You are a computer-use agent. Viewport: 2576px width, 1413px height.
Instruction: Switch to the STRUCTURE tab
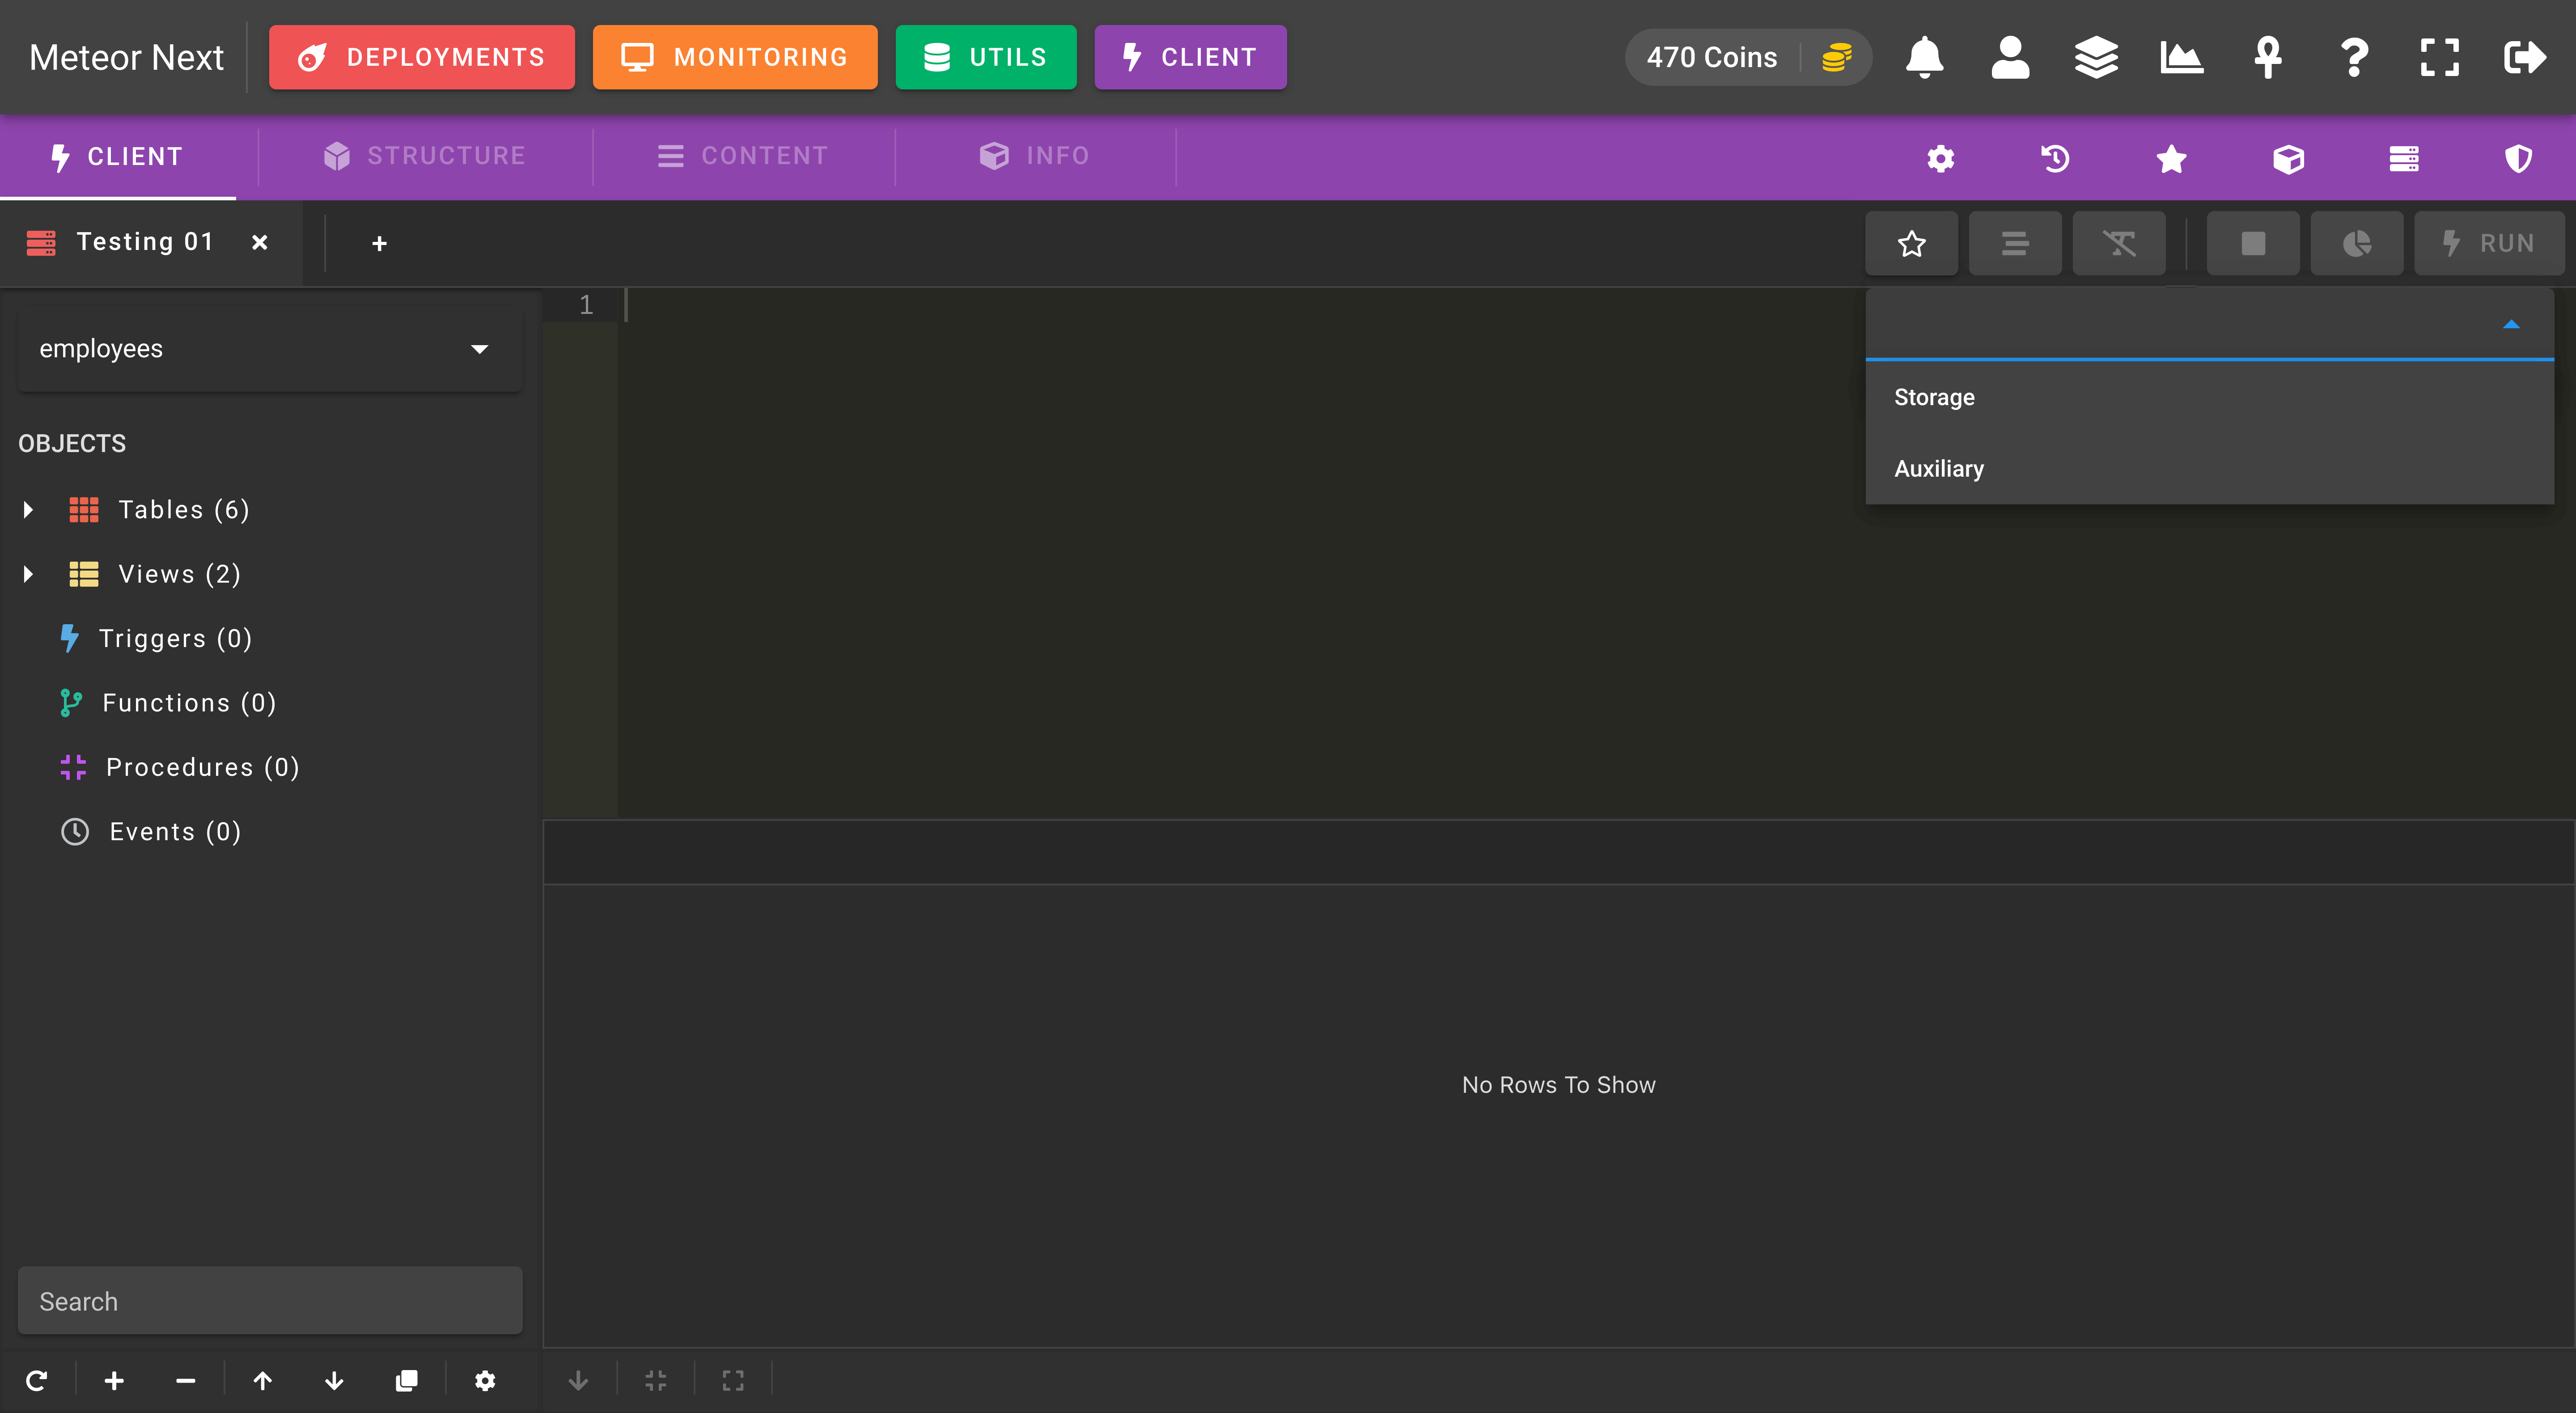coord(425,156)
